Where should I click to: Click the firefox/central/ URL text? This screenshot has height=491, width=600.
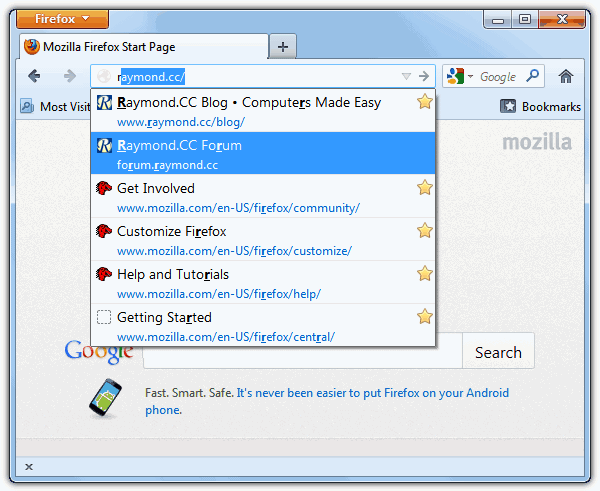226,337
